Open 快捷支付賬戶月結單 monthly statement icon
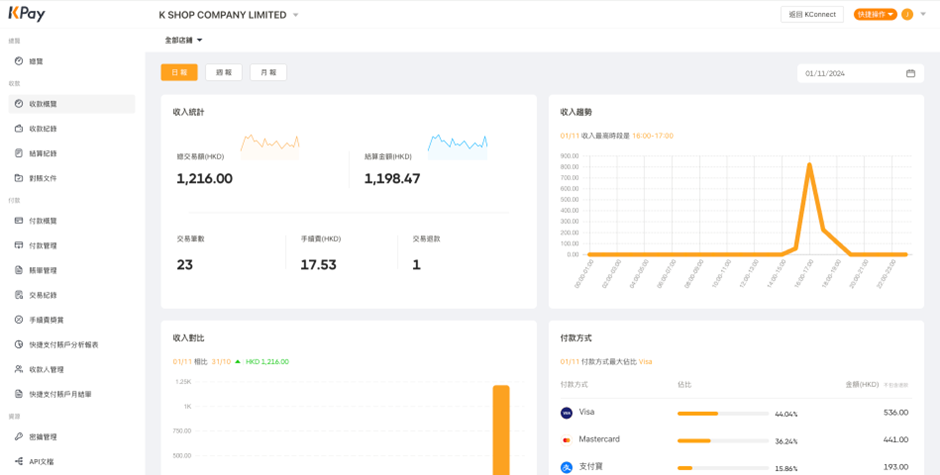The image size is (940, 475). tap(19, 394)
